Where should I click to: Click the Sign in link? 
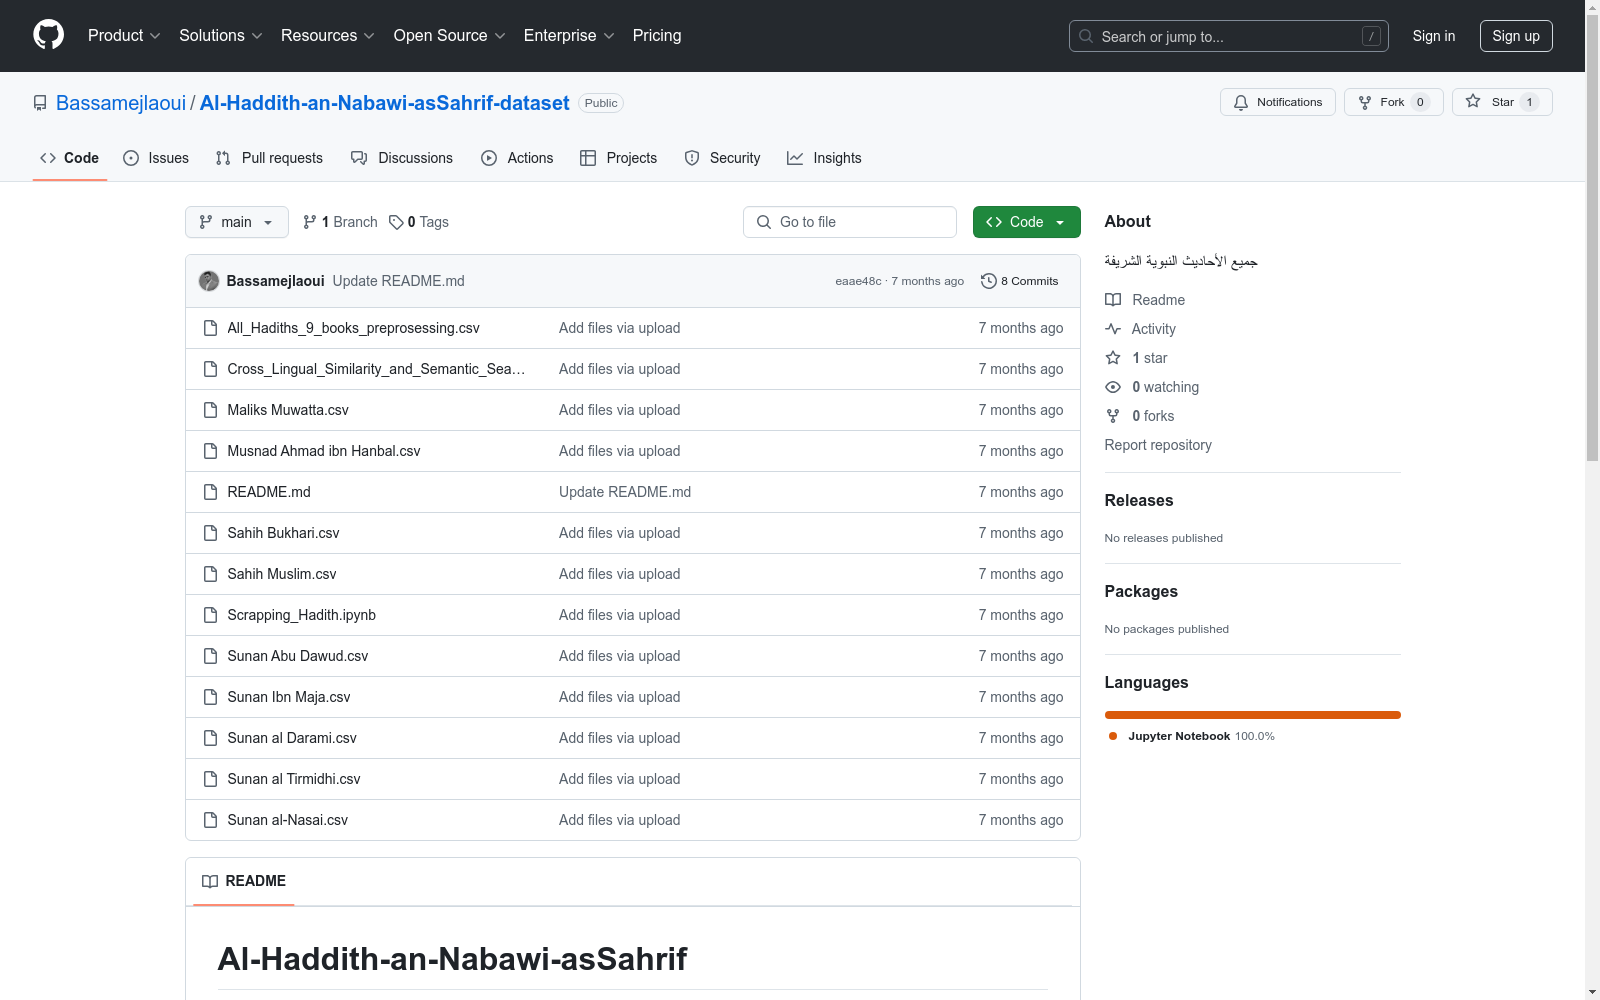[1434, 36]
